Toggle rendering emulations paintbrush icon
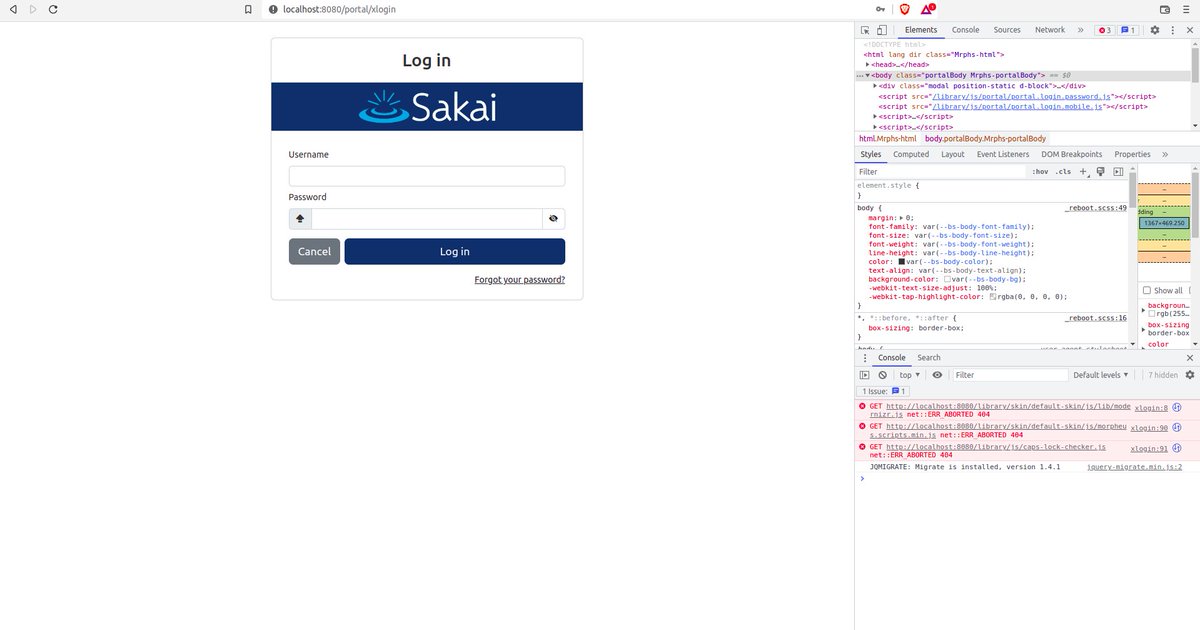Image resolution: width=1200 pixels, height=630 pixels. pyautogui.click(x=1100, y=172)
